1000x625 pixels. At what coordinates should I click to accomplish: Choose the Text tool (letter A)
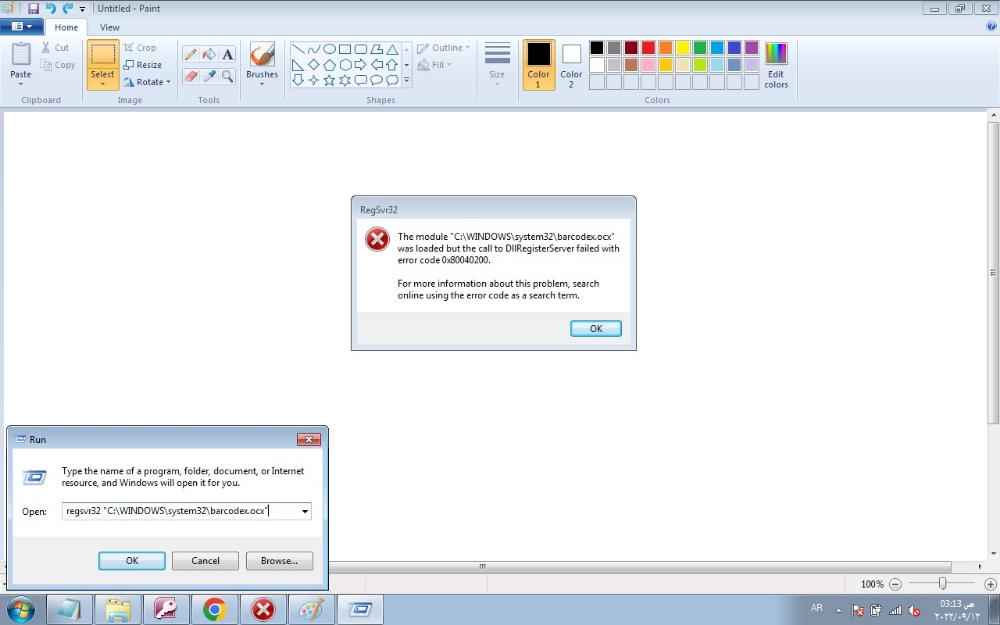tap(228, 54)
